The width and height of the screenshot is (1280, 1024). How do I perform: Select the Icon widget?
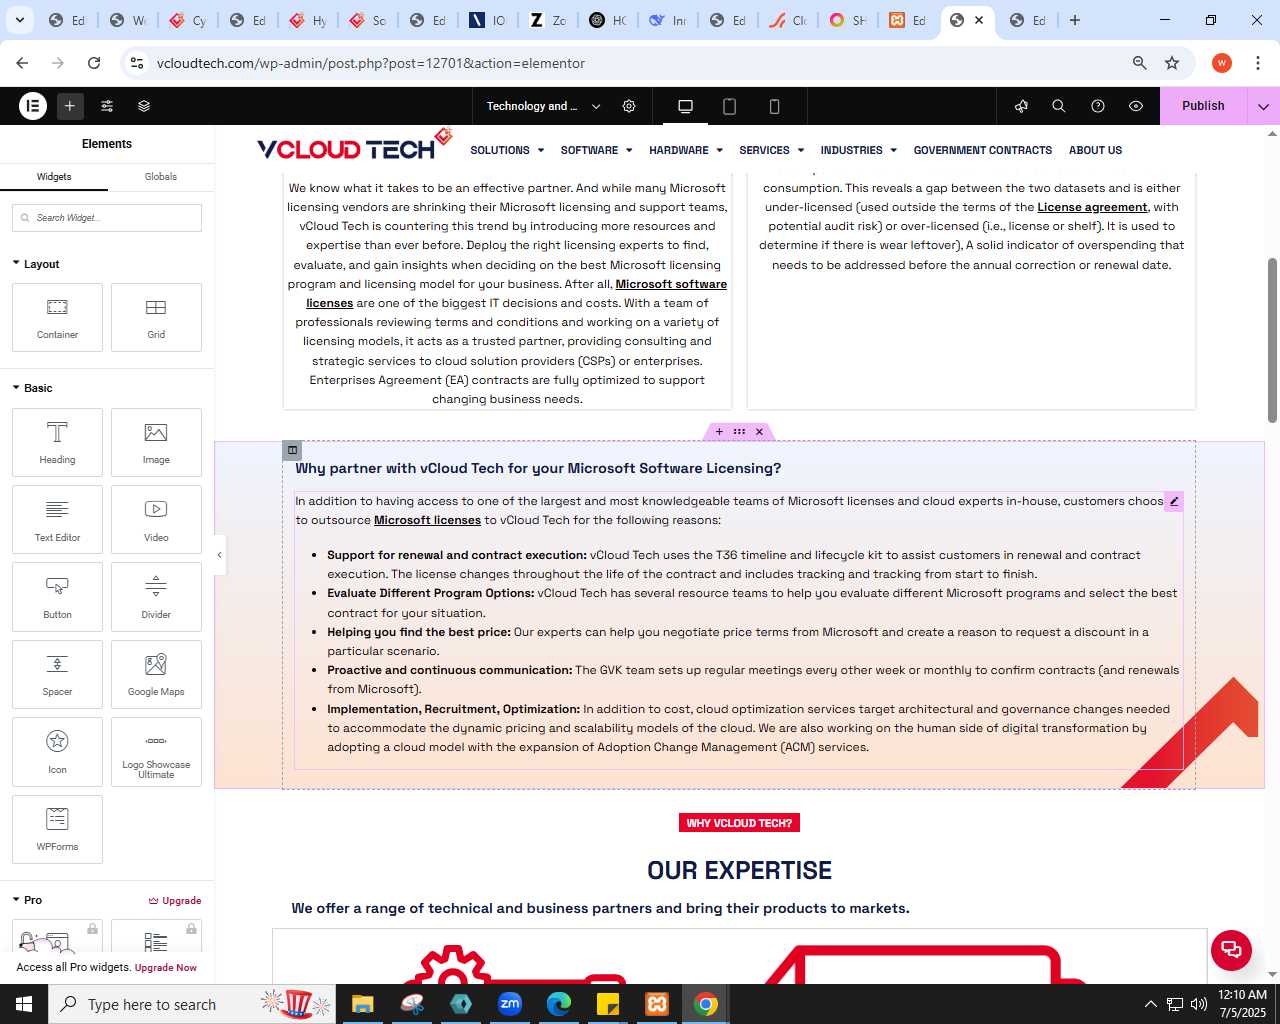(57, 751)
